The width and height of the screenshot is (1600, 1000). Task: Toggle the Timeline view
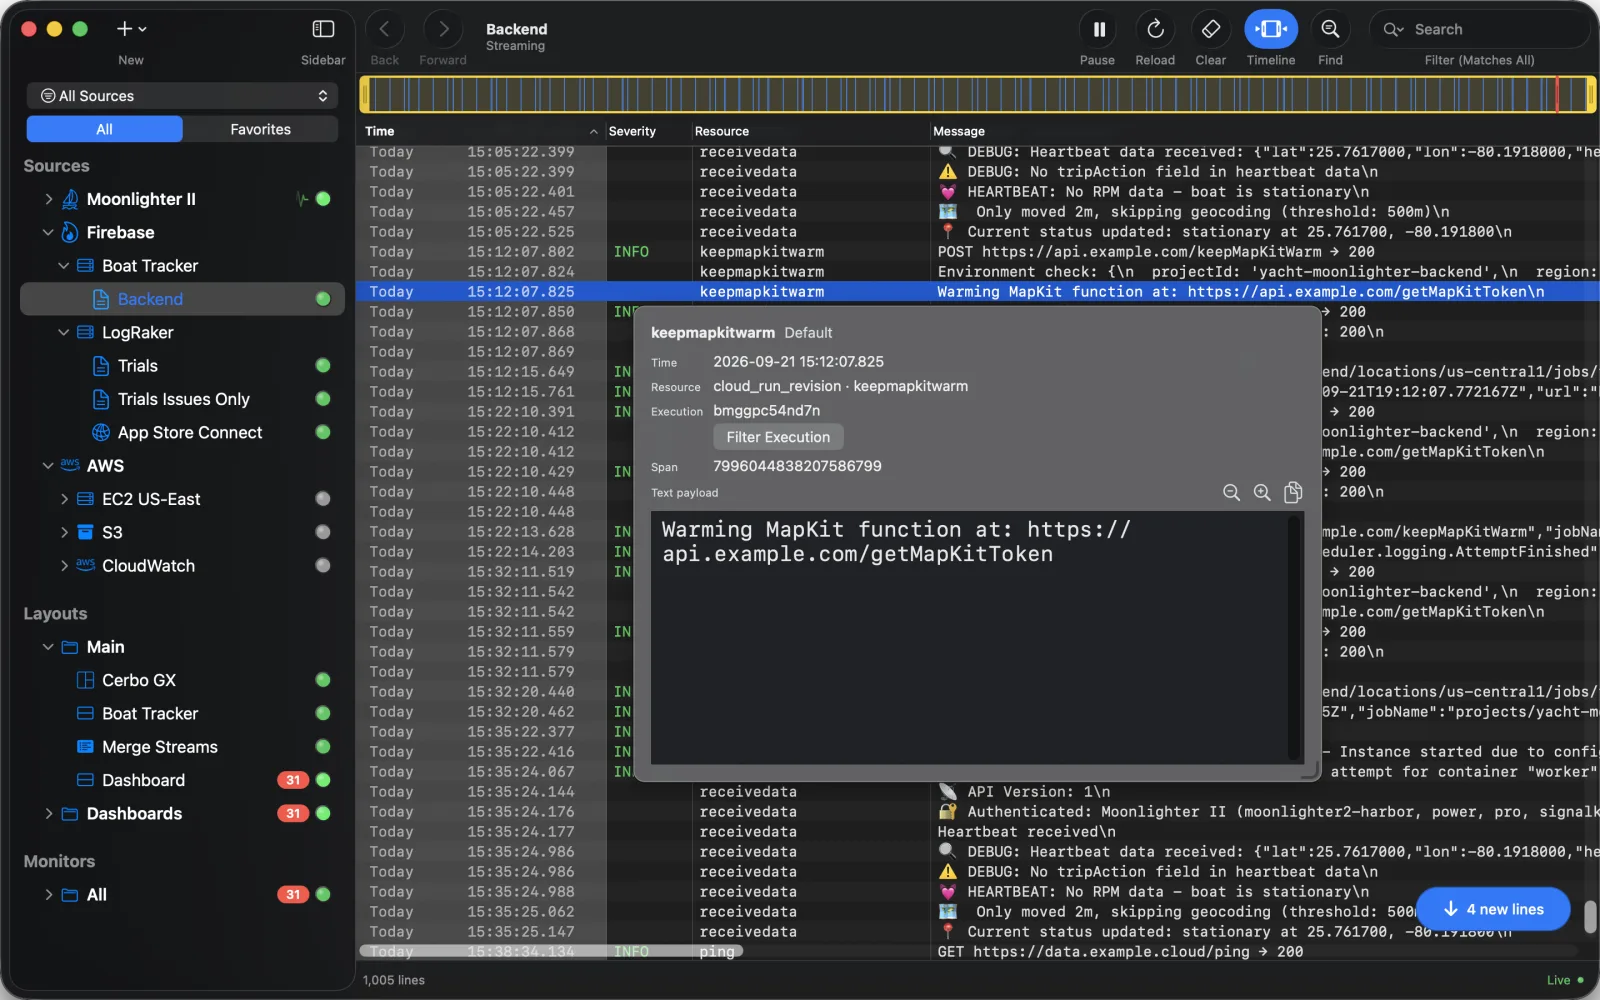[1271, 30]
